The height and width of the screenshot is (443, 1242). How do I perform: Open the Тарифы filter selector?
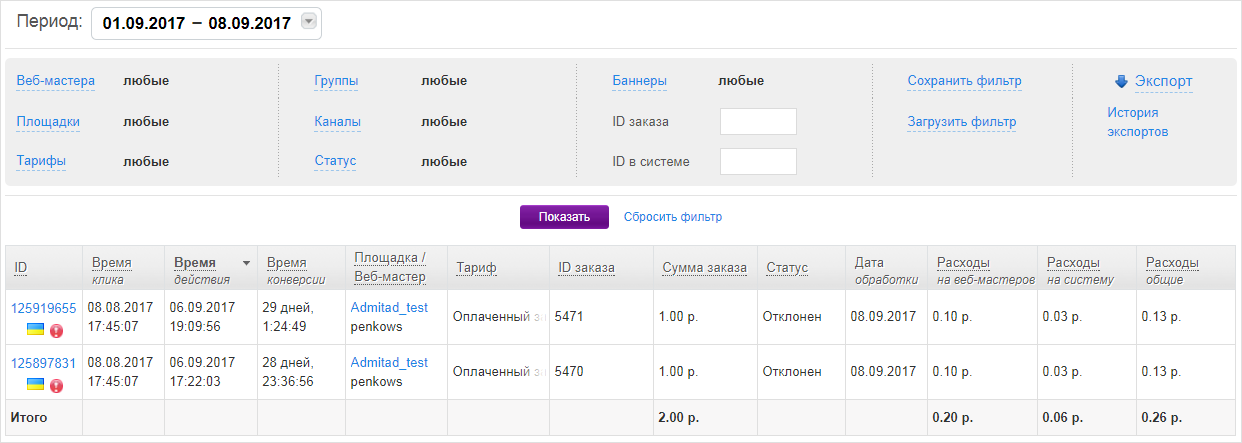click(41, 161)
